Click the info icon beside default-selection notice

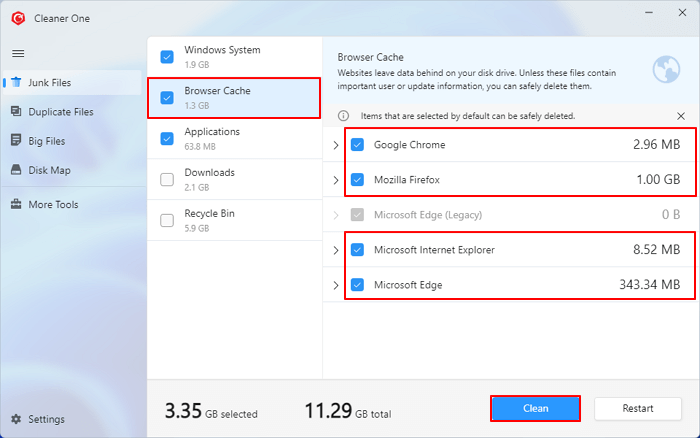(x=343, y=116)
